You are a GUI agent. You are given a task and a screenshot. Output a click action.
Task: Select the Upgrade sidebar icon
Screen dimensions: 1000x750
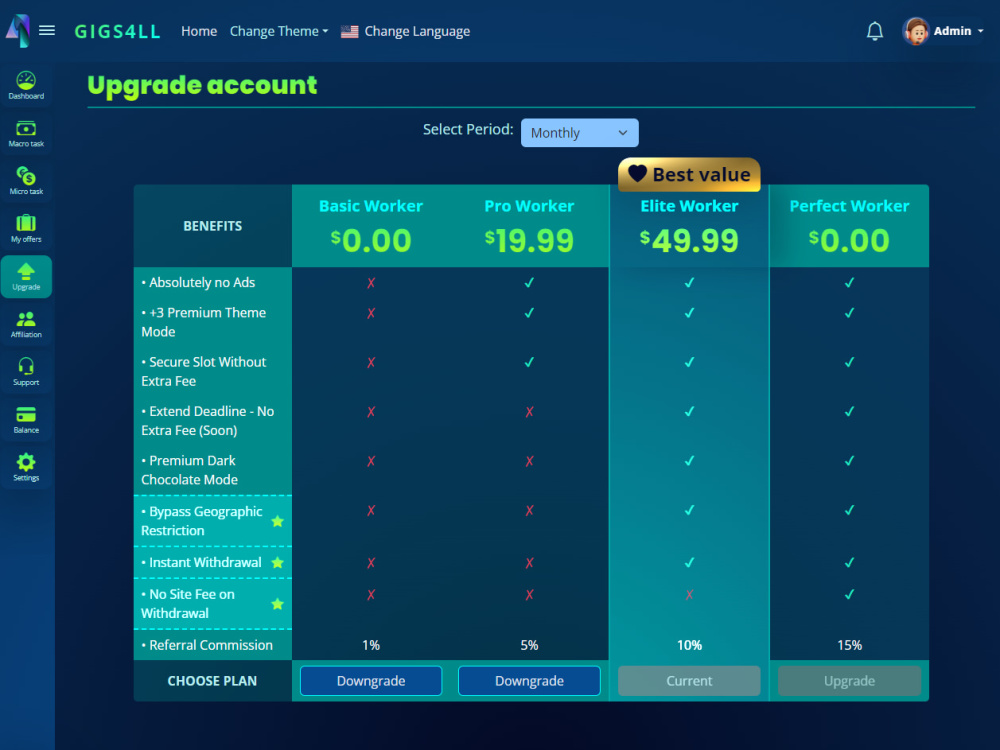[26, 277]
